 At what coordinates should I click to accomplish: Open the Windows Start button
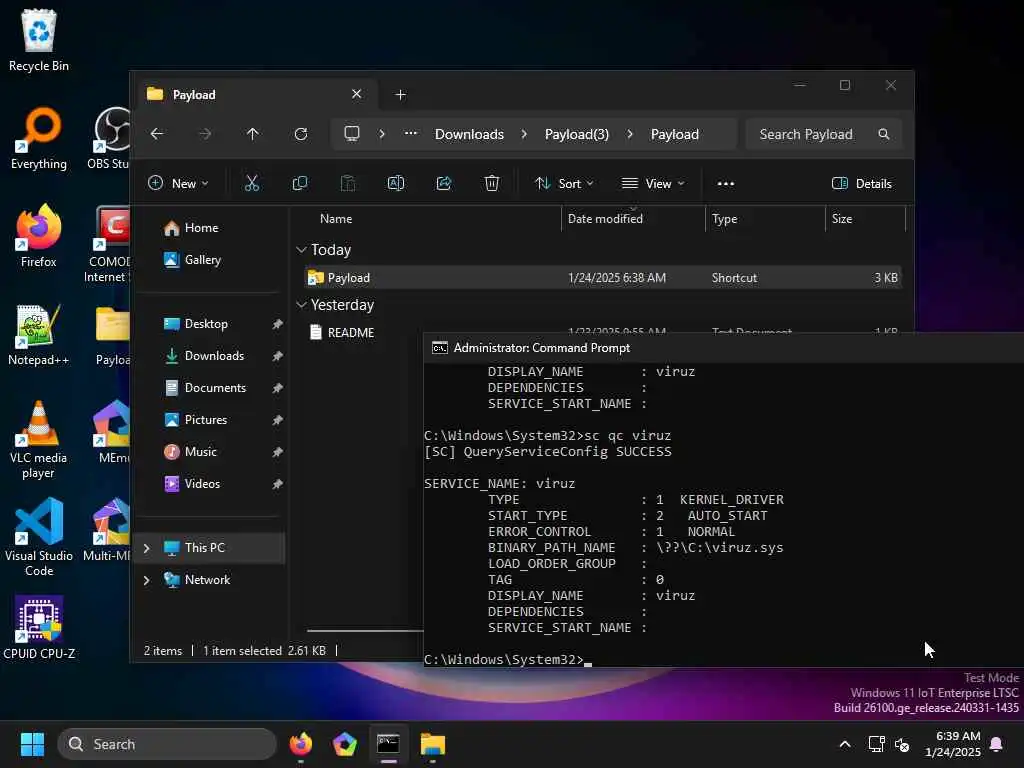32,744
